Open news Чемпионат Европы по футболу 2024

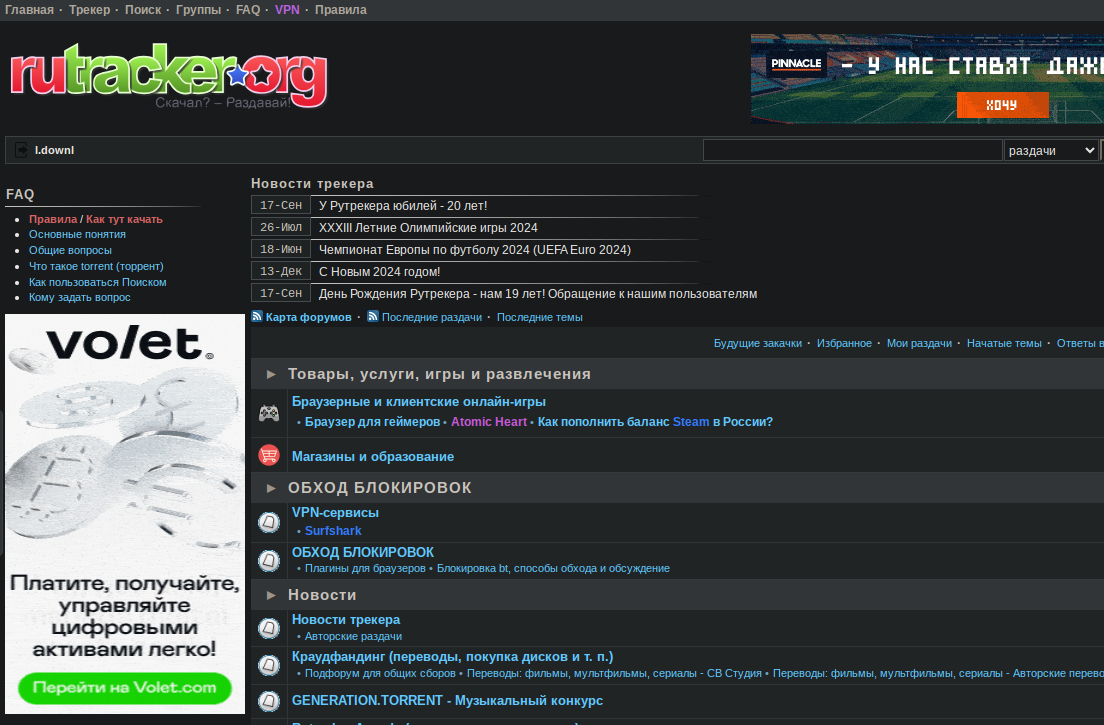[475, 250]
